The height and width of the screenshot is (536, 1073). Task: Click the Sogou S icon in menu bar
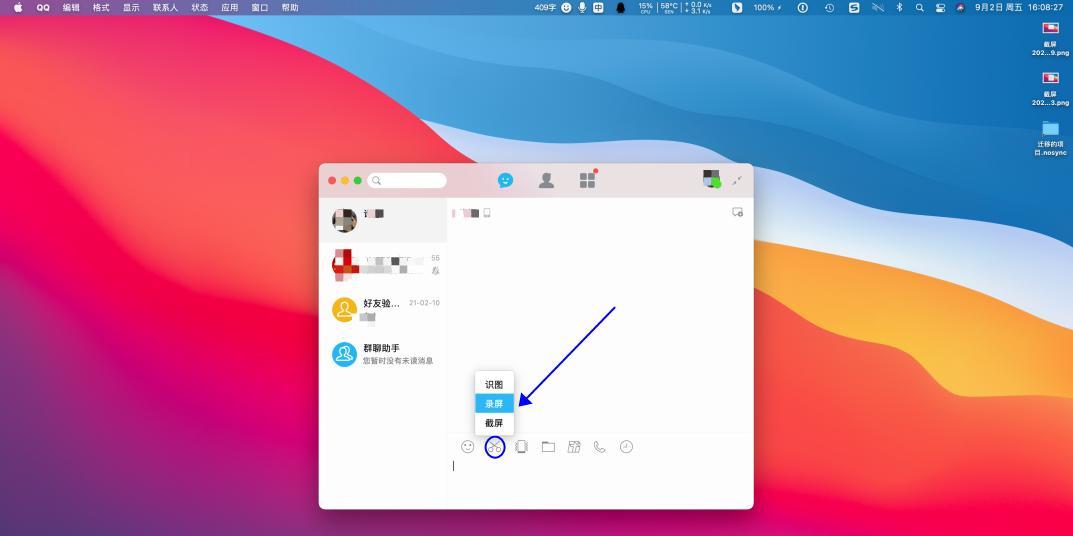(854, 8)
